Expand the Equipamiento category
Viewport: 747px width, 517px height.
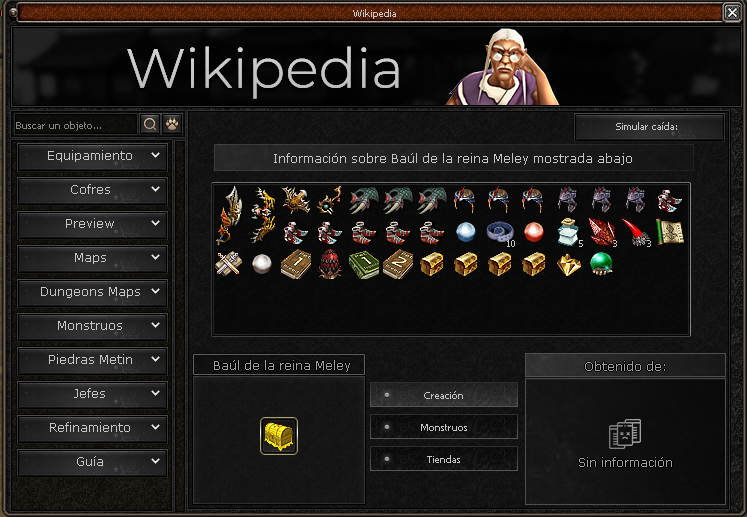point(92,156)
